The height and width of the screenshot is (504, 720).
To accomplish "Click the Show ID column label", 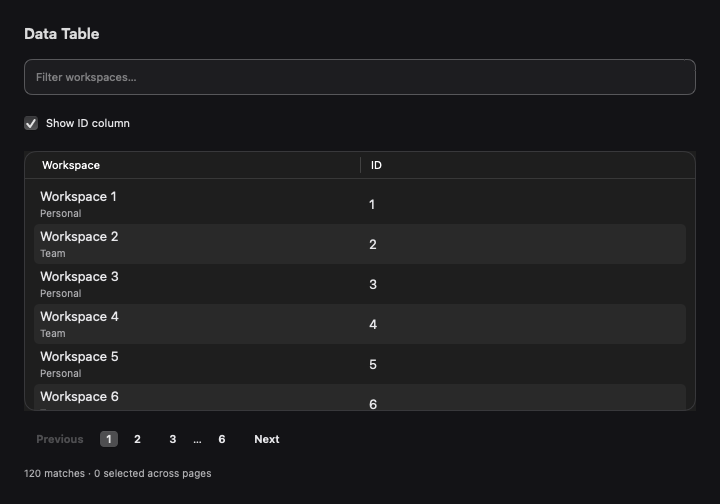I will (x=88, y=123).
